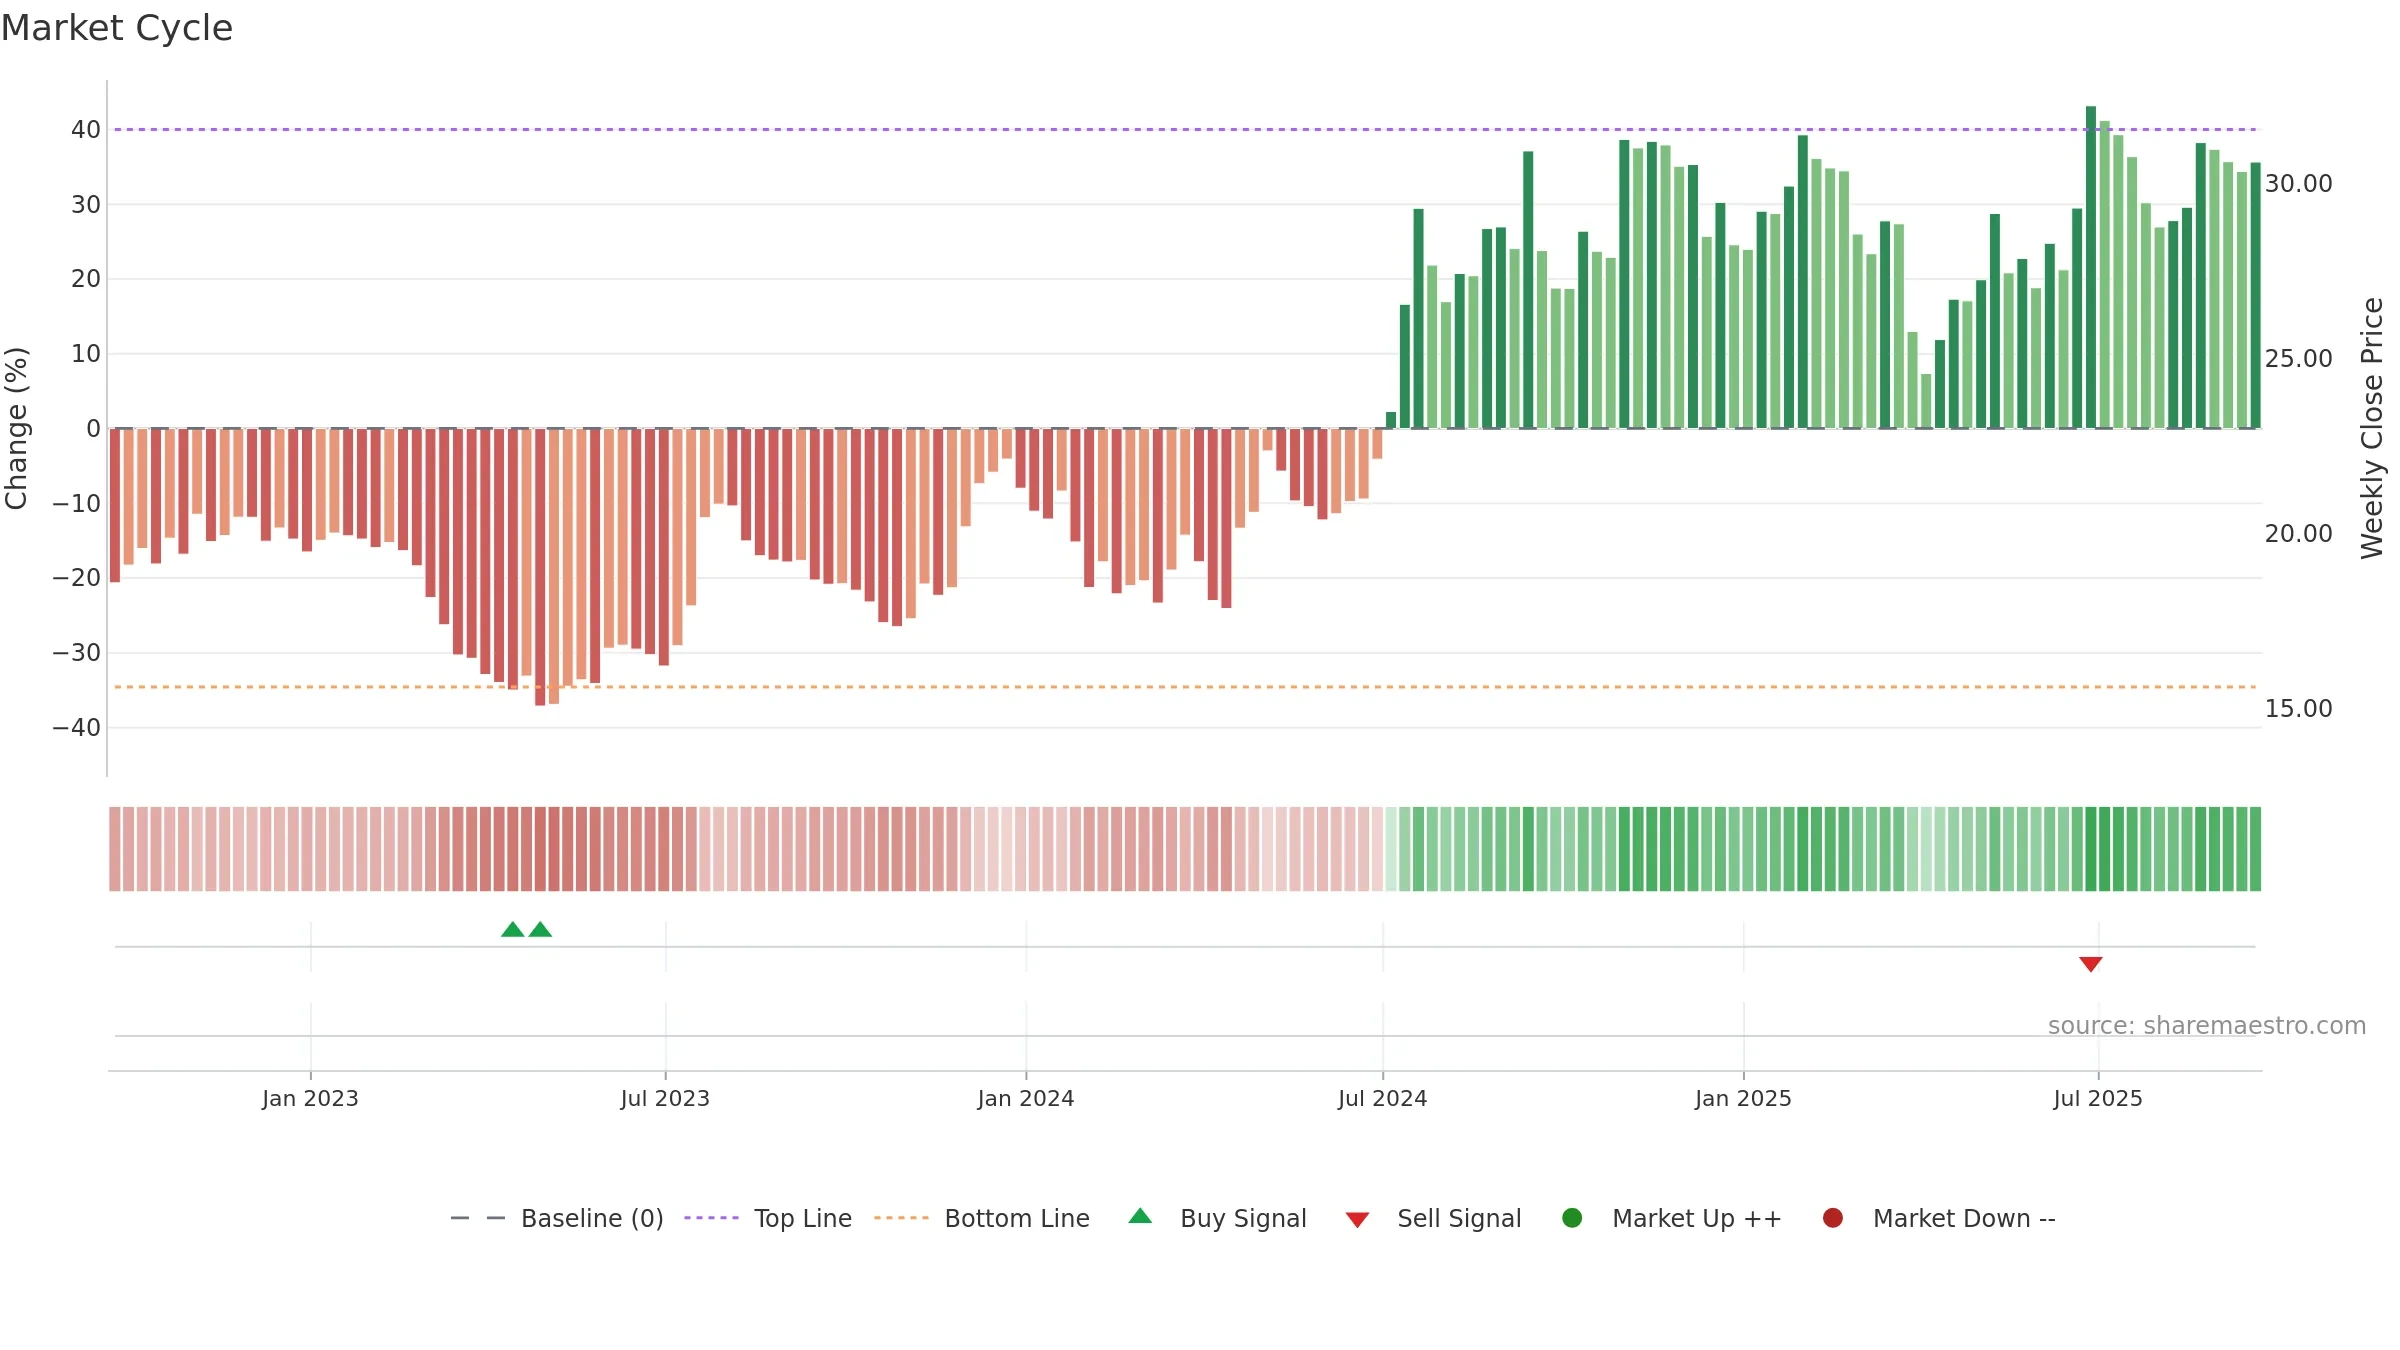Click the 15.00 price axis label
This screenshot has width=2400, height=1350.
click(2298, 709)
